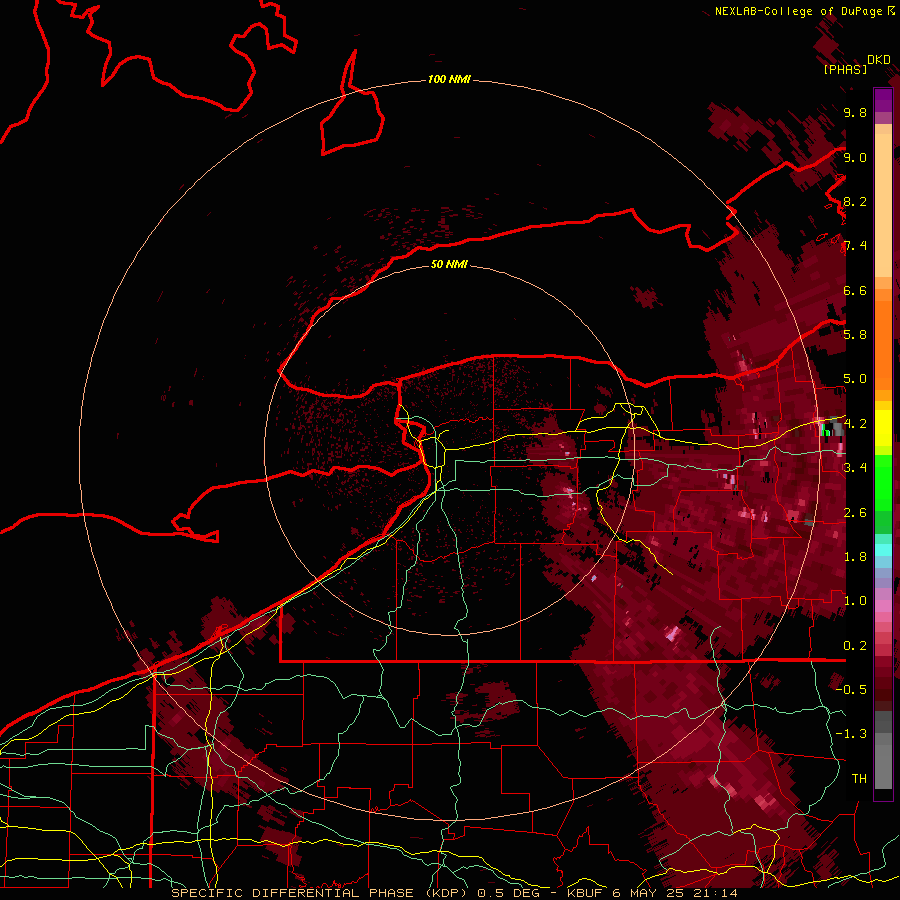
Task: Select the 5.8 scale label
Action: pyautogui.click(x=855, y=335)
